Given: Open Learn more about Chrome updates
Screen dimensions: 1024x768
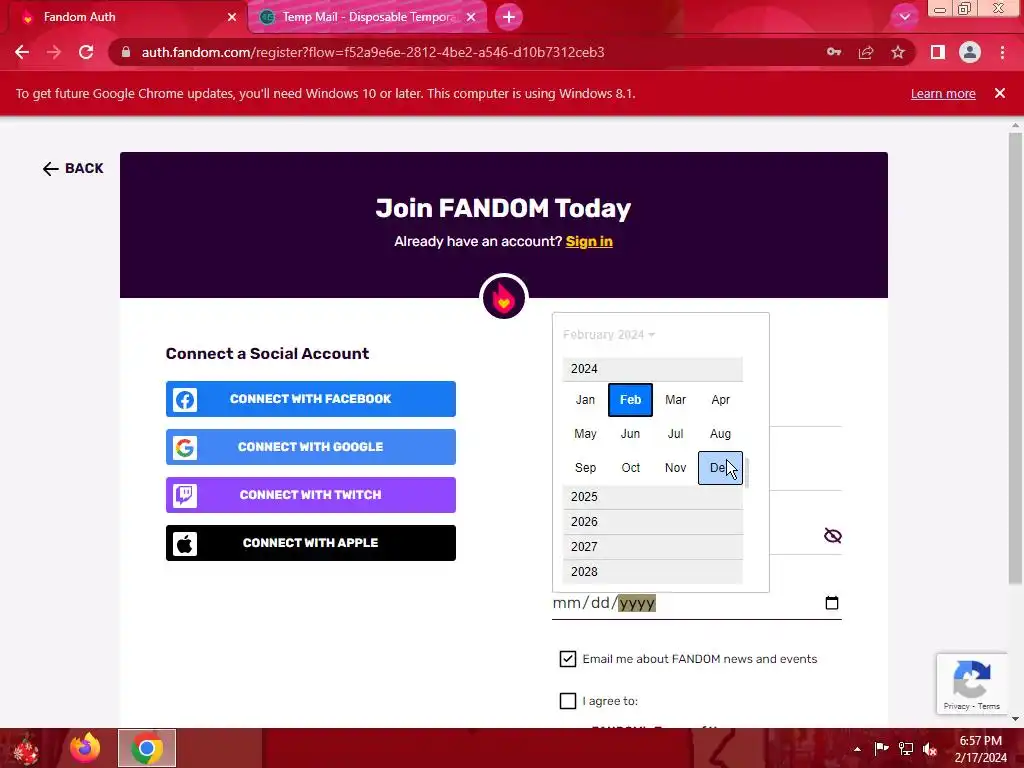Looking at the screenshot, I should coord(943,93).
